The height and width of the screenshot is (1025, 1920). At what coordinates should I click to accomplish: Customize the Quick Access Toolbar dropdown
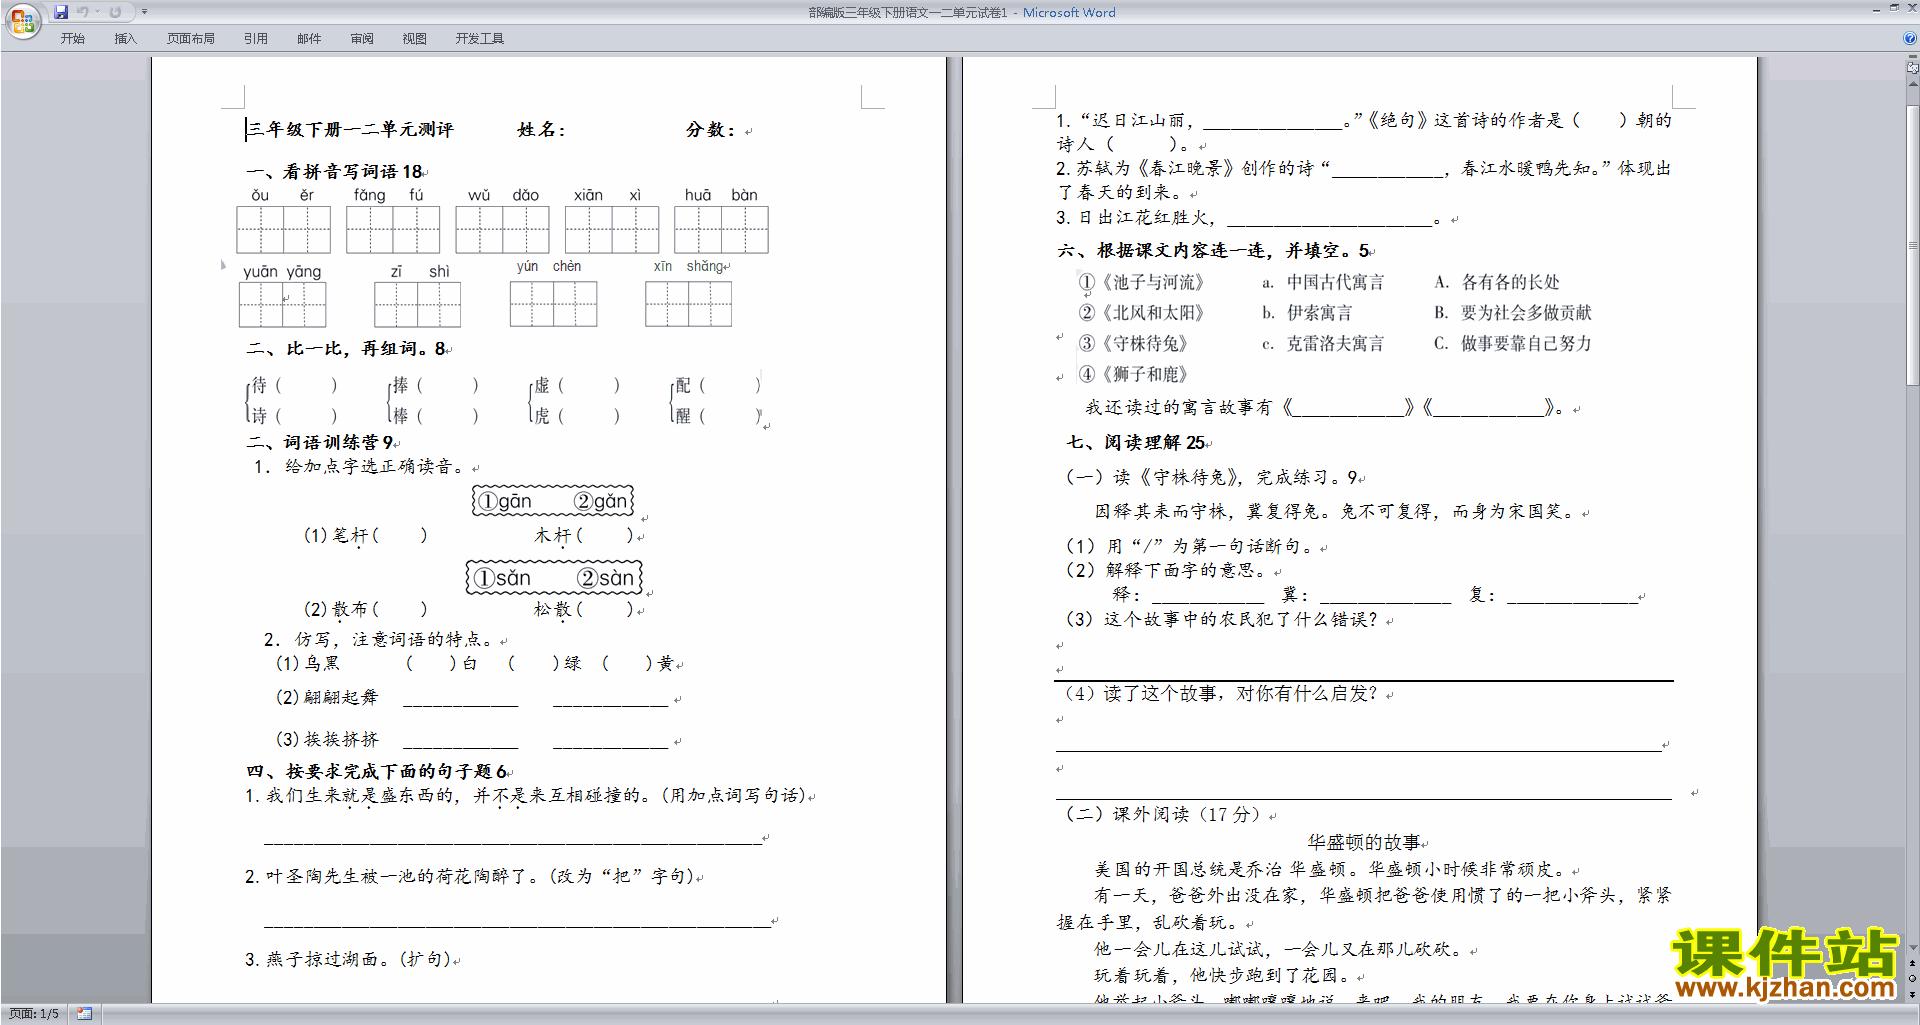click(x=144, y=12)
